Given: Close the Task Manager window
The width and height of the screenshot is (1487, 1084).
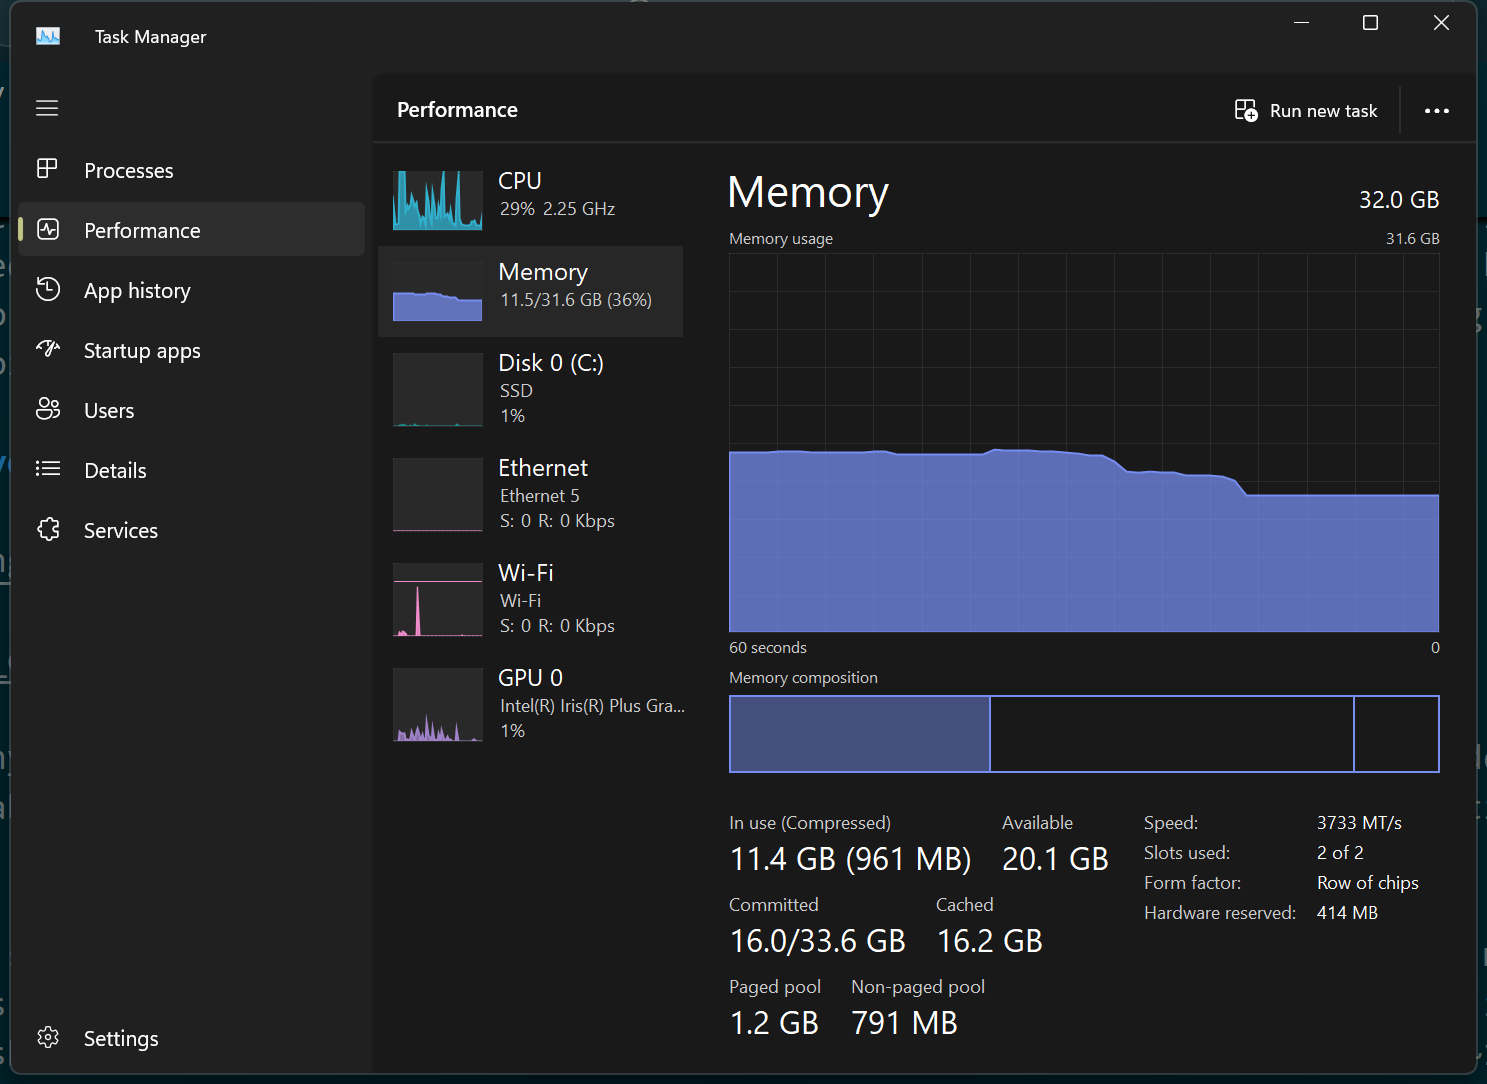Looking at the screenshot, I should 1441,22.
